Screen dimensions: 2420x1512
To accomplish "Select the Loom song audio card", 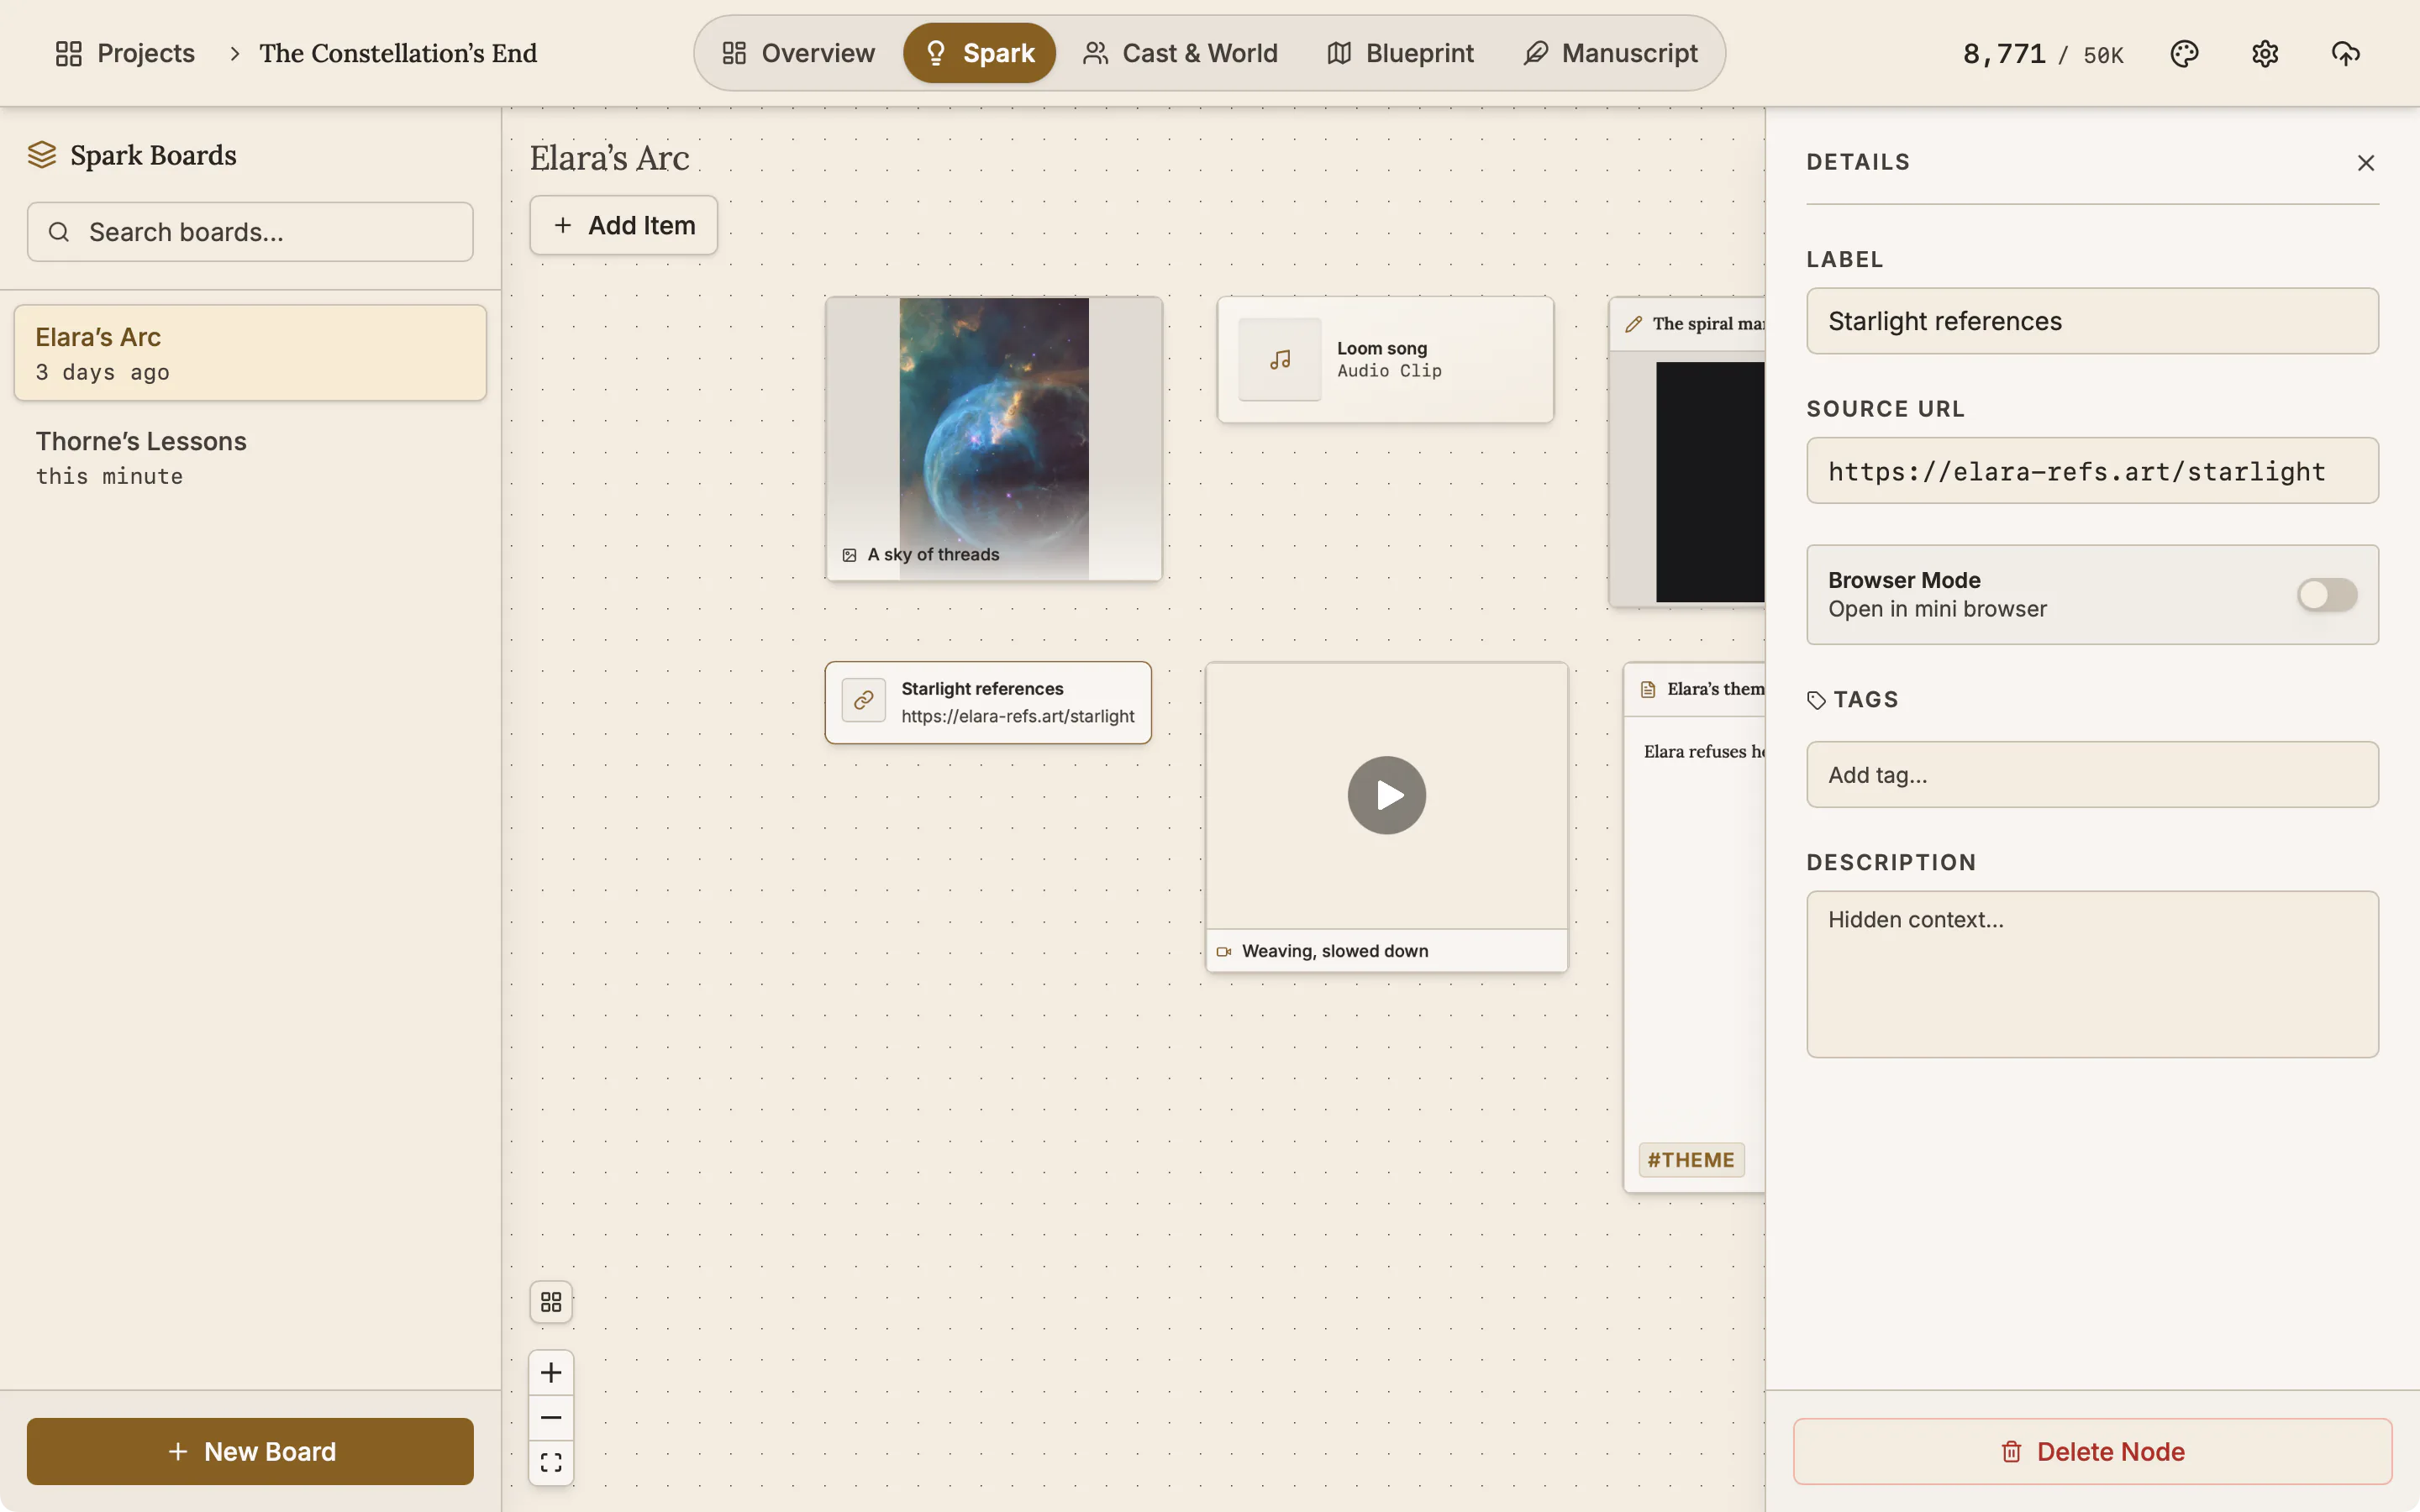I will 1385,359.
